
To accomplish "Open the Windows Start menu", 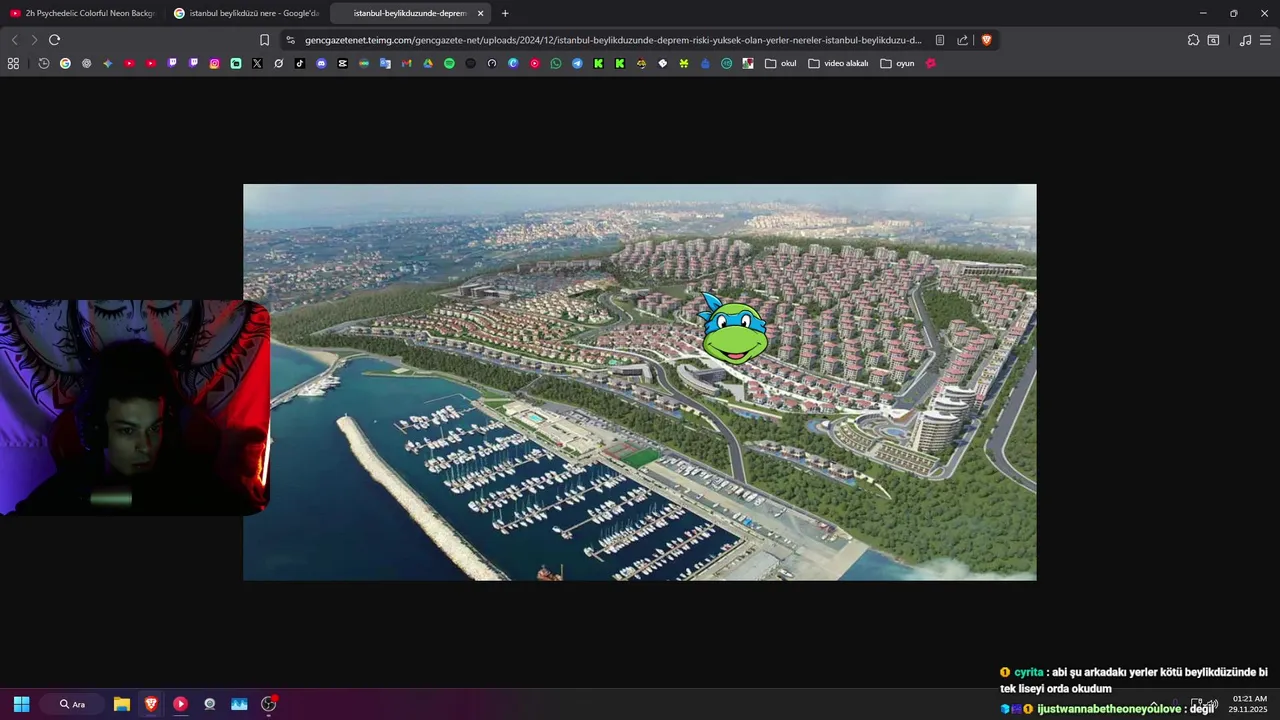I will 21,704.
